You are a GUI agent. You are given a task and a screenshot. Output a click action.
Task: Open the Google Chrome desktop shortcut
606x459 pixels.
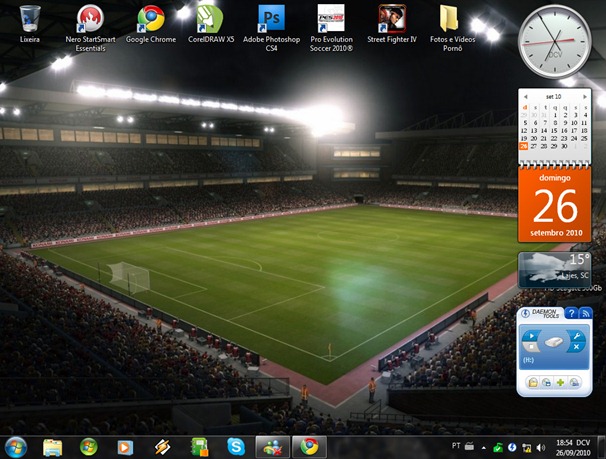(x=151, y=24)
